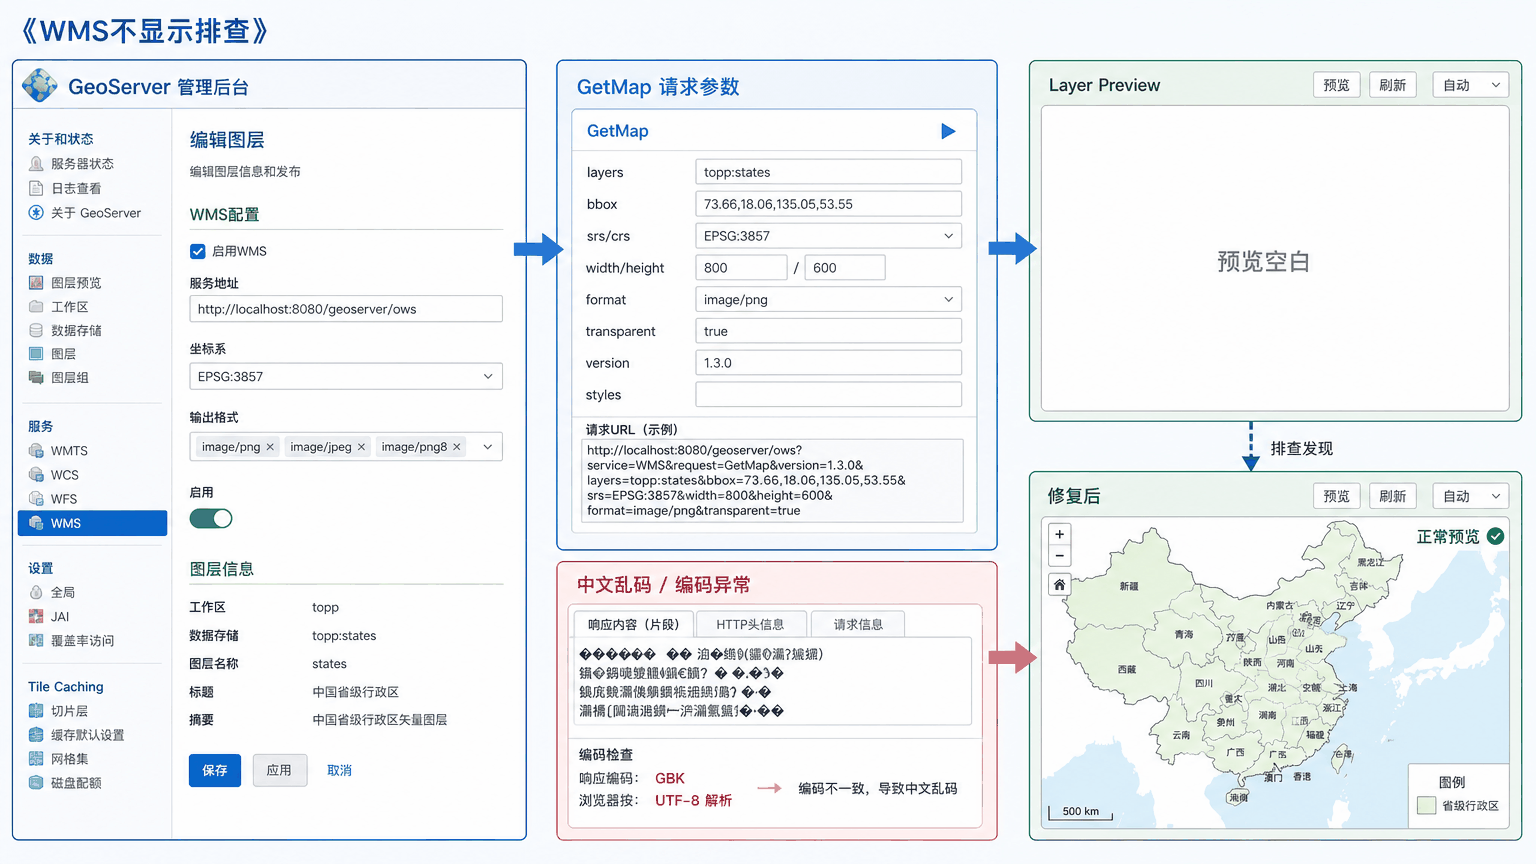
Task: Click the 应用 button
Action: click(279, 770)
